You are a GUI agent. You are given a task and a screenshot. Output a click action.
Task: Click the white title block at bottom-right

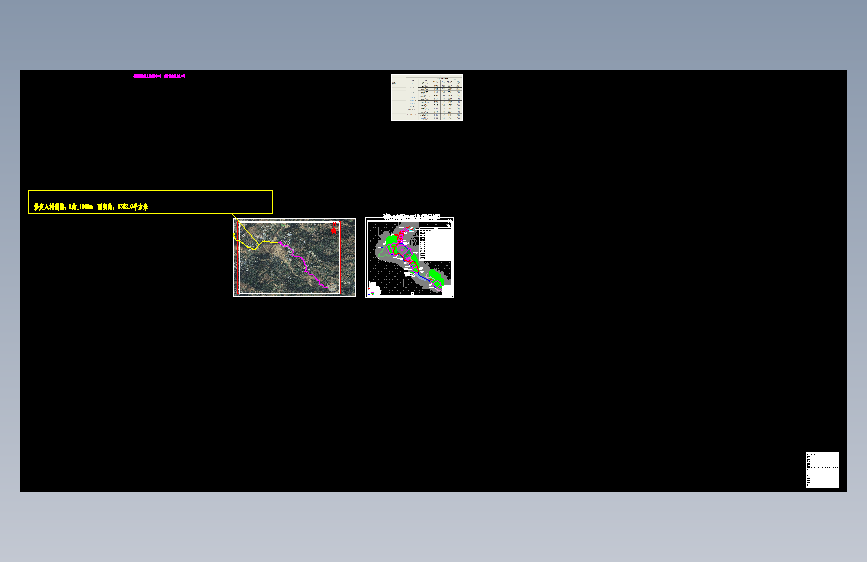click(x=822, y=470)
